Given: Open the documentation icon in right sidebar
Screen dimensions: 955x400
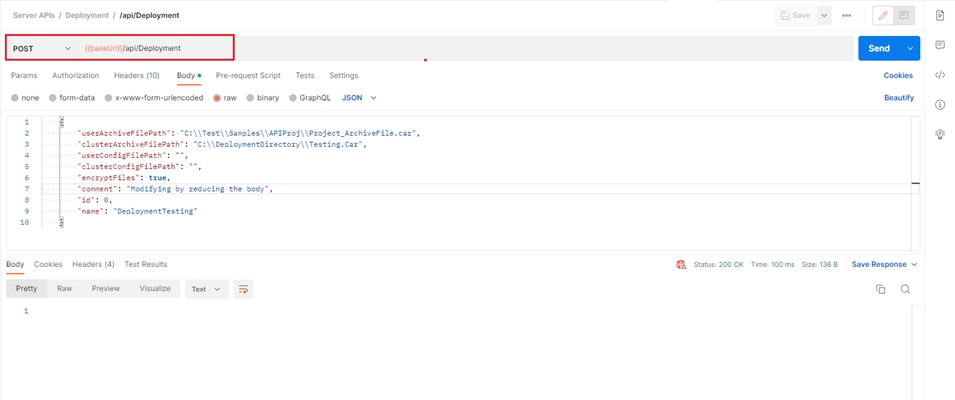Looking at the screenshot, I should (940, 15).
